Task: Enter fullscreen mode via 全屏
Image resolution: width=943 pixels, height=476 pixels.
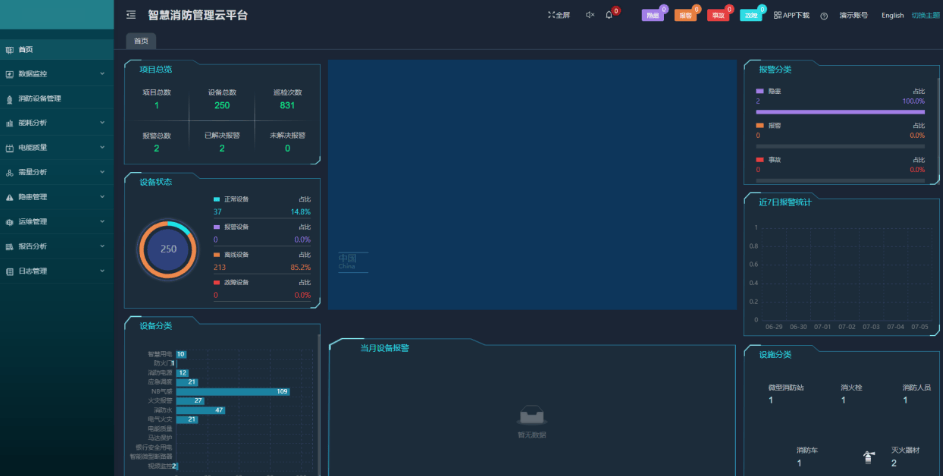Action: pos(558,15)
